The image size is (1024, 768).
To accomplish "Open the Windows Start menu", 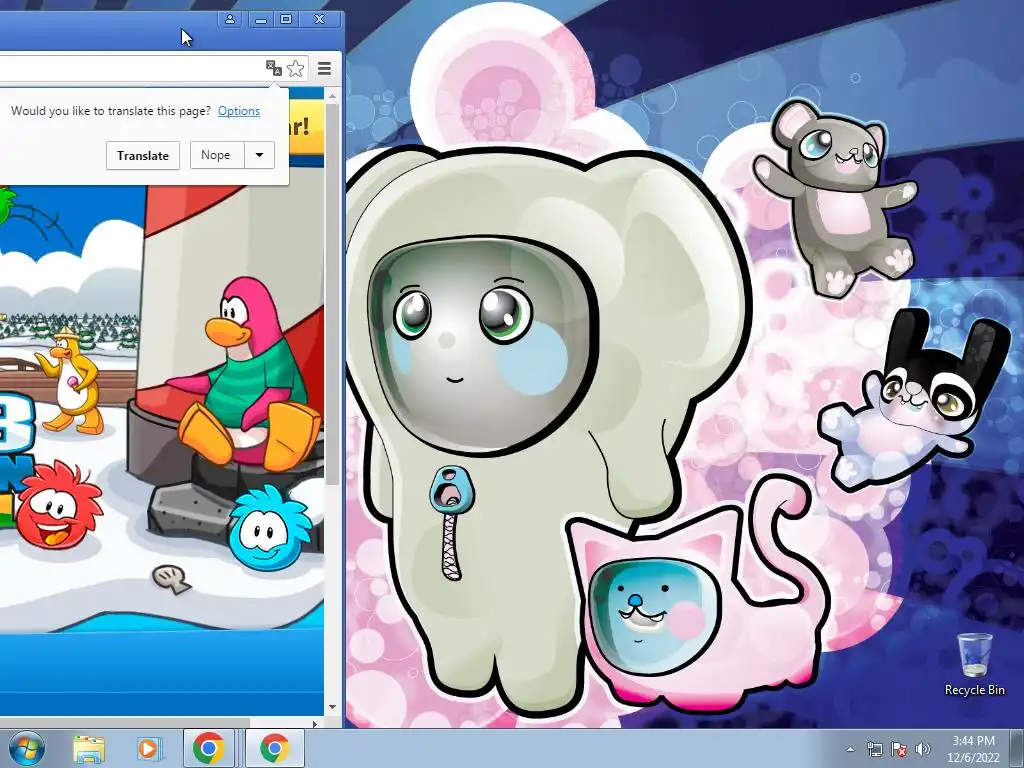I will (x=27, y=748).
